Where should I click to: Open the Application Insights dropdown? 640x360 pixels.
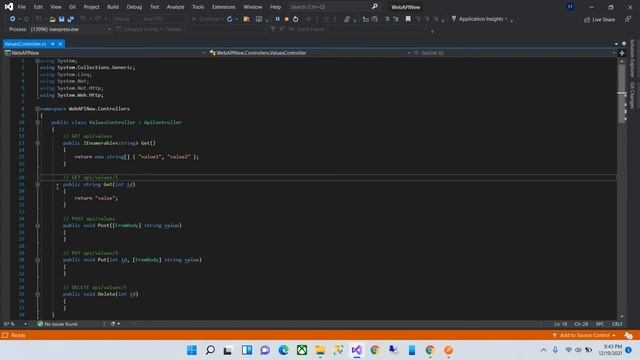[506, 19]
